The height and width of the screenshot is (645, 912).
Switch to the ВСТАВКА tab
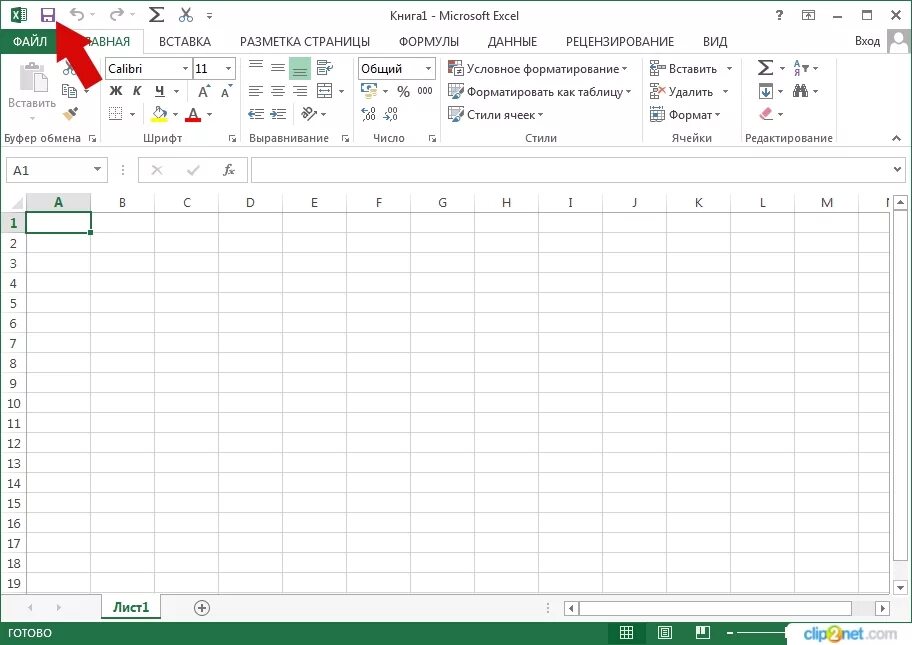[185, 41]
